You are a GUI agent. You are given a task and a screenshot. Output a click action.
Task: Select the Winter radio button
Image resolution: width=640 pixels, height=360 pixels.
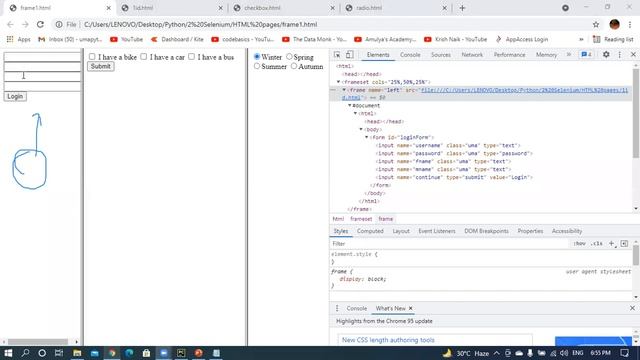(x=257, y=56)
